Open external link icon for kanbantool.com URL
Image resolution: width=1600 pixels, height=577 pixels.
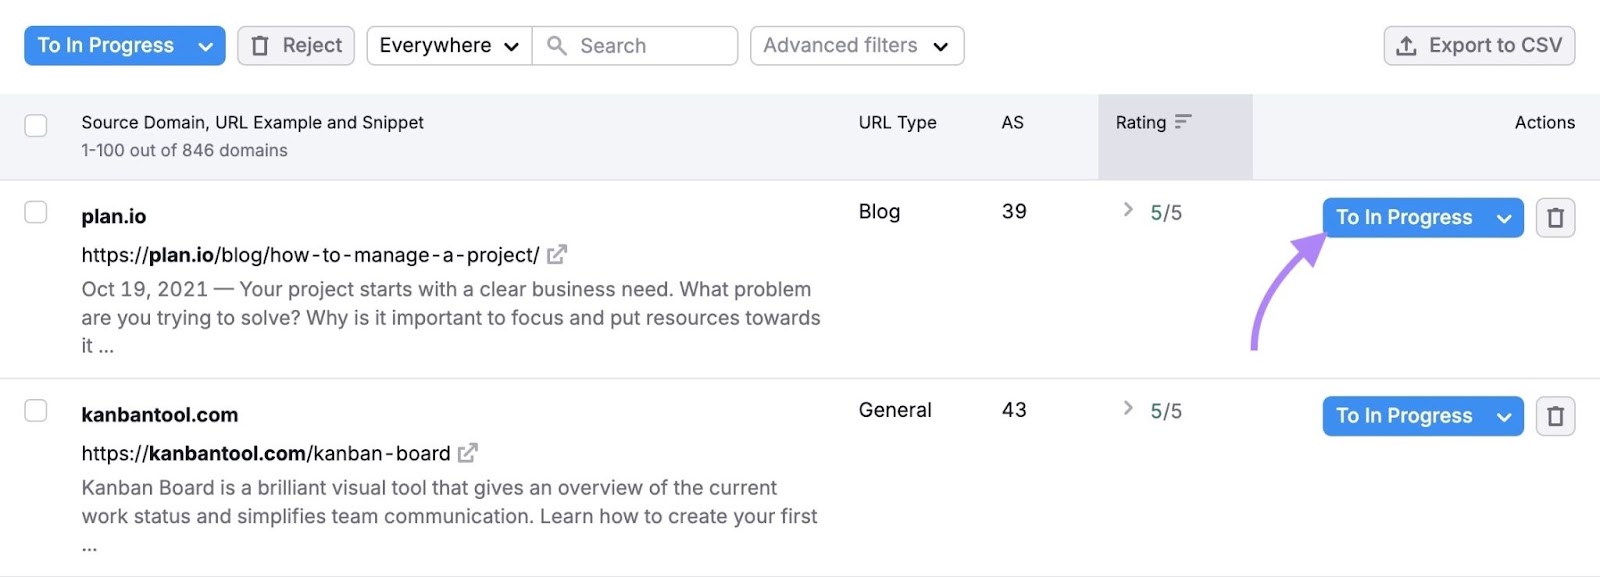coord(467,453)
